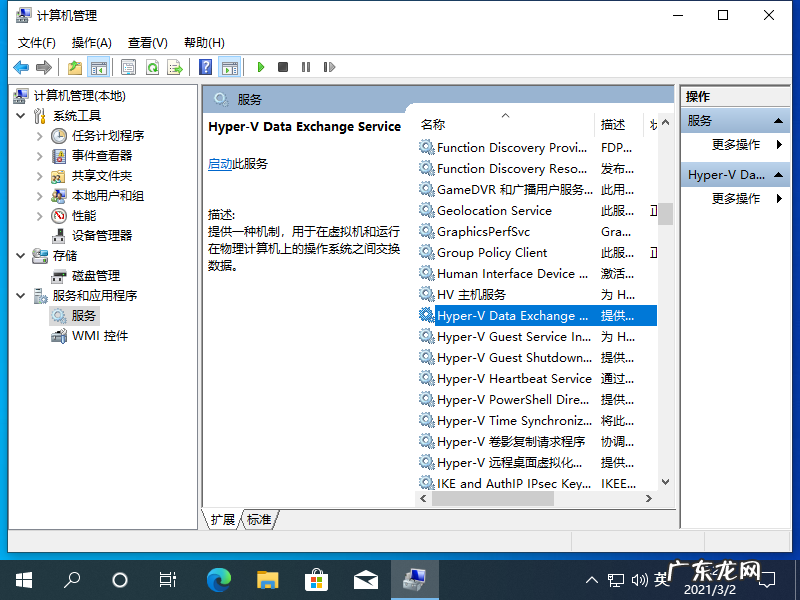Export the list with the export icon

click(177, 67)
